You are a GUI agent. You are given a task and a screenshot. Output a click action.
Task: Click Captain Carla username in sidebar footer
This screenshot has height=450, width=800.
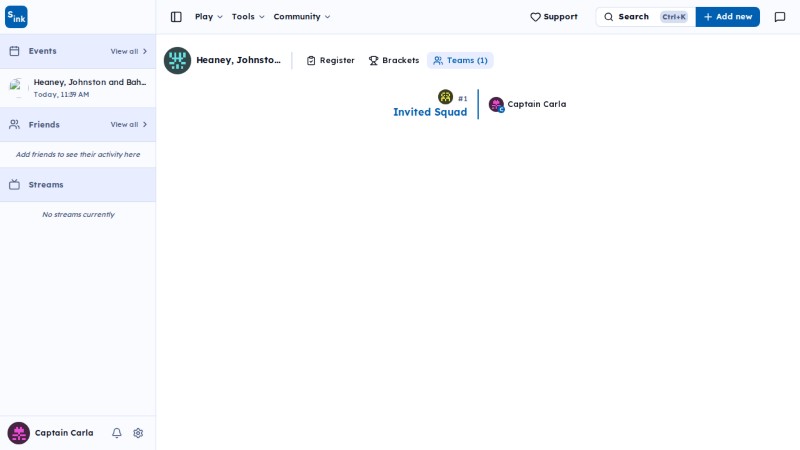pos(64,433)
